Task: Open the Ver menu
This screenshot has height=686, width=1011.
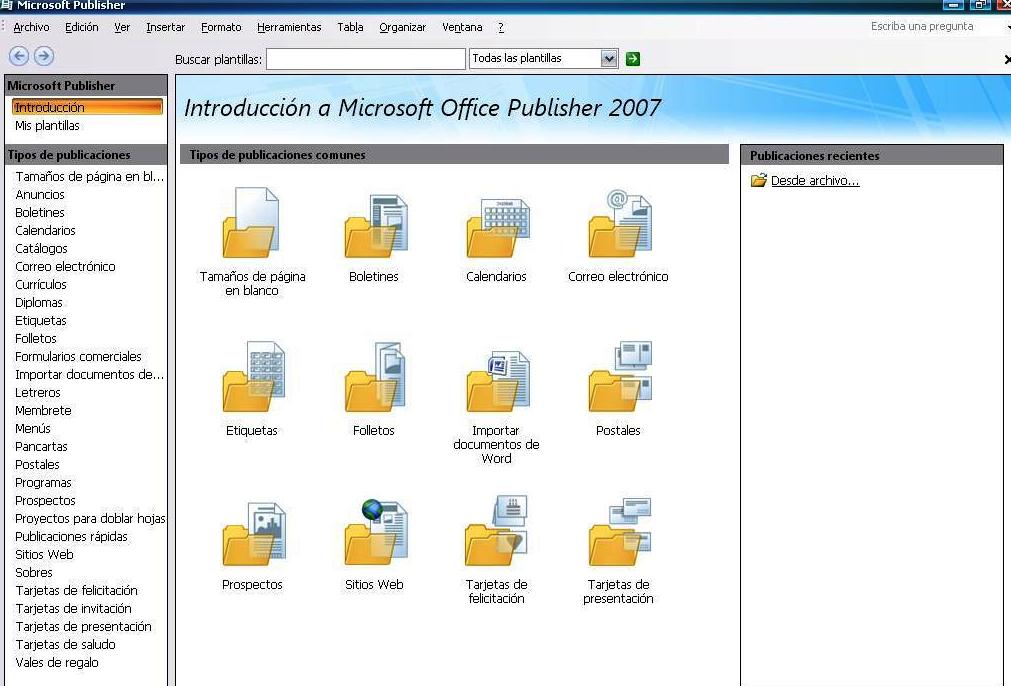Action: (122, 27)
